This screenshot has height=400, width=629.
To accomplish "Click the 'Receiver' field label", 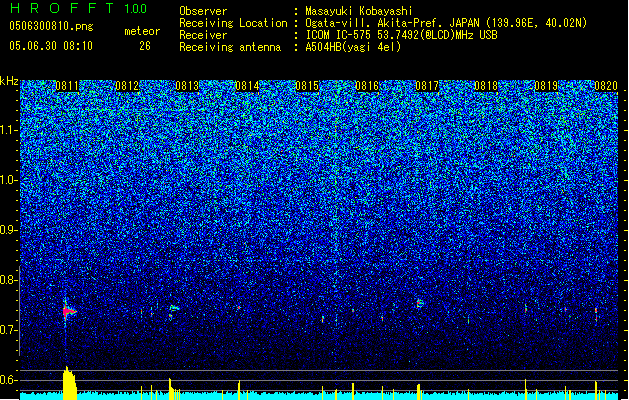I will point(203,35).
